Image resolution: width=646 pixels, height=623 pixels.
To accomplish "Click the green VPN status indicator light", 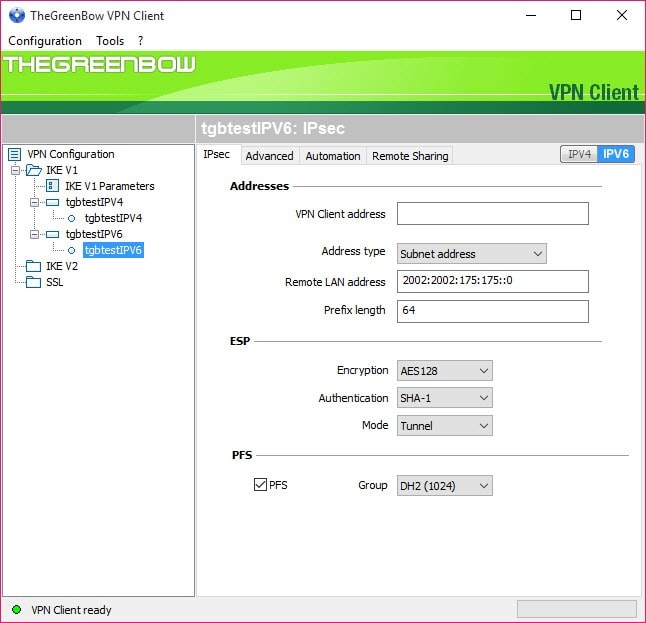I will tap(16, 609).
